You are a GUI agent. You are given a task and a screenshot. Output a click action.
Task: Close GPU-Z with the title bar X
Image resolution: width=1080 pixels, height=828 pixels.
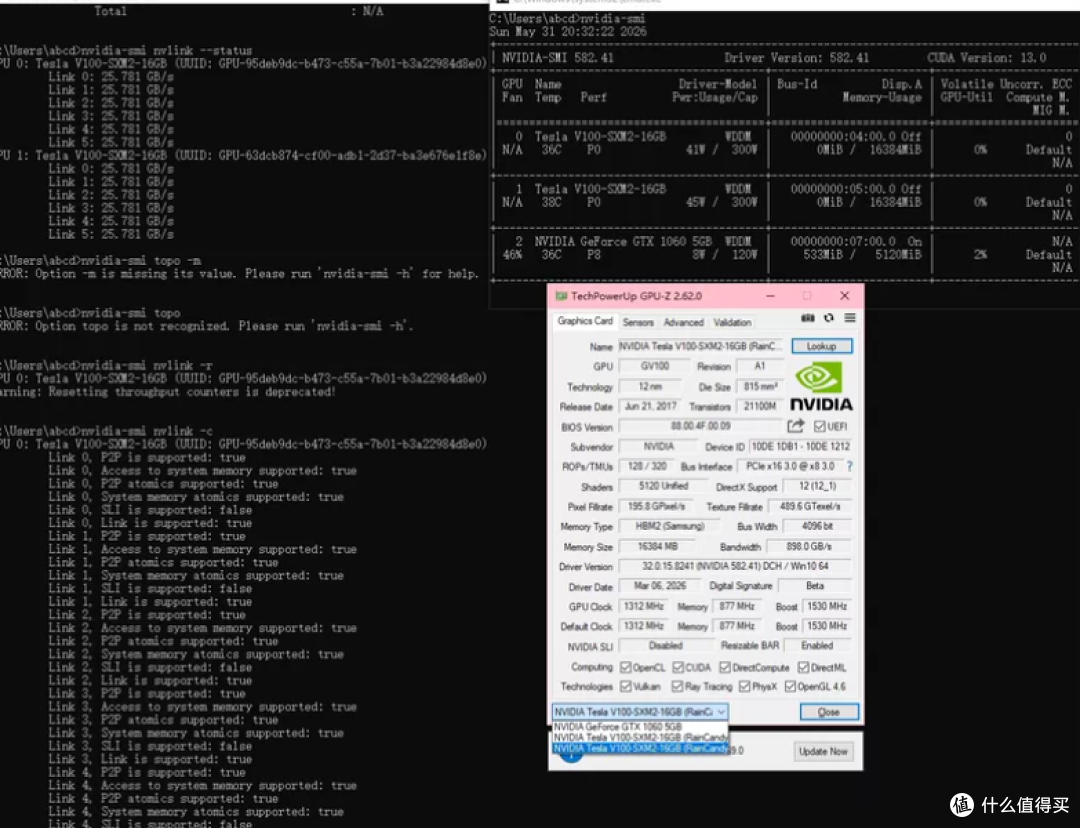(x=844, y=296)
